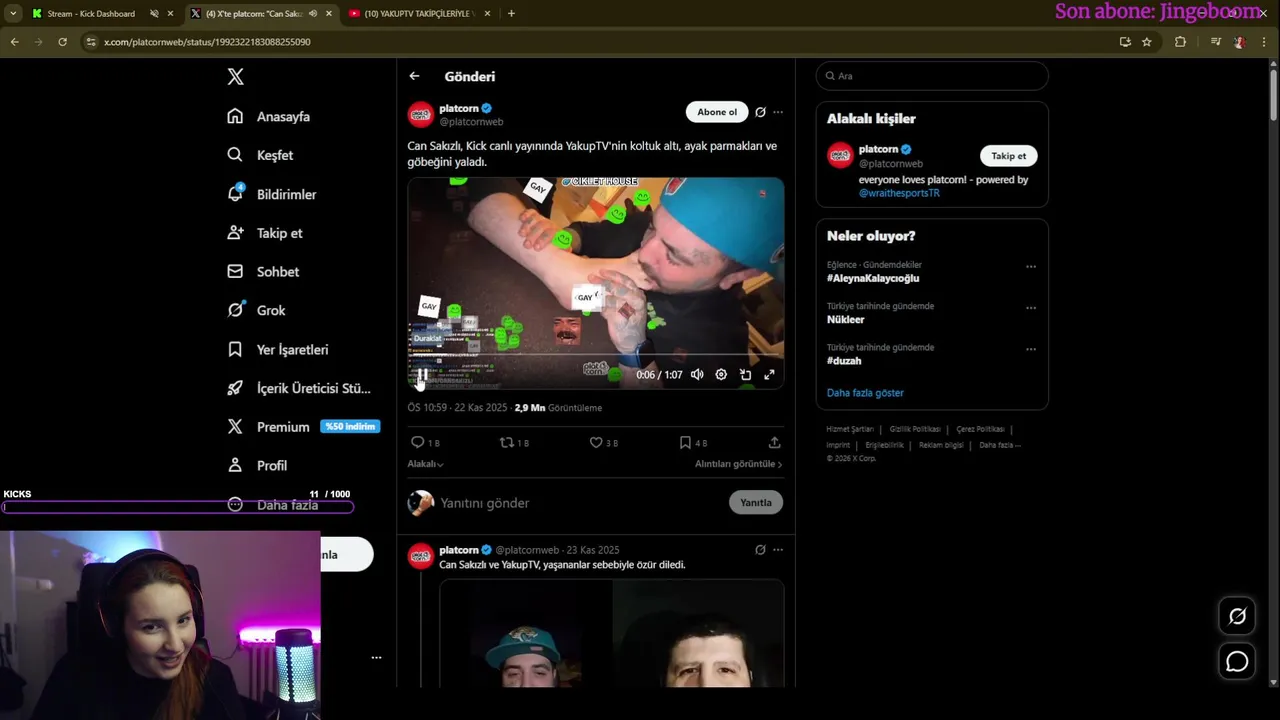Click the reply icon showing 1 B

point(425,442)
